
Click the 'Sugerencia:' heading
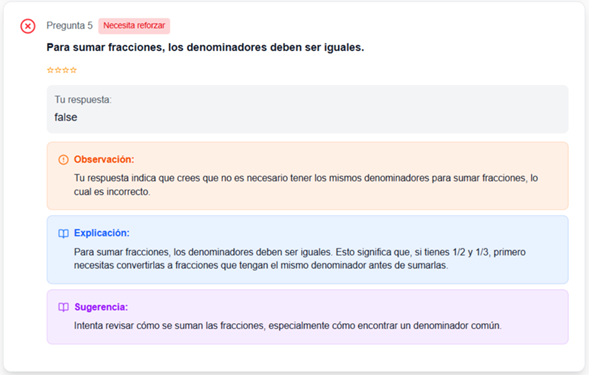[x=101, y=307]
